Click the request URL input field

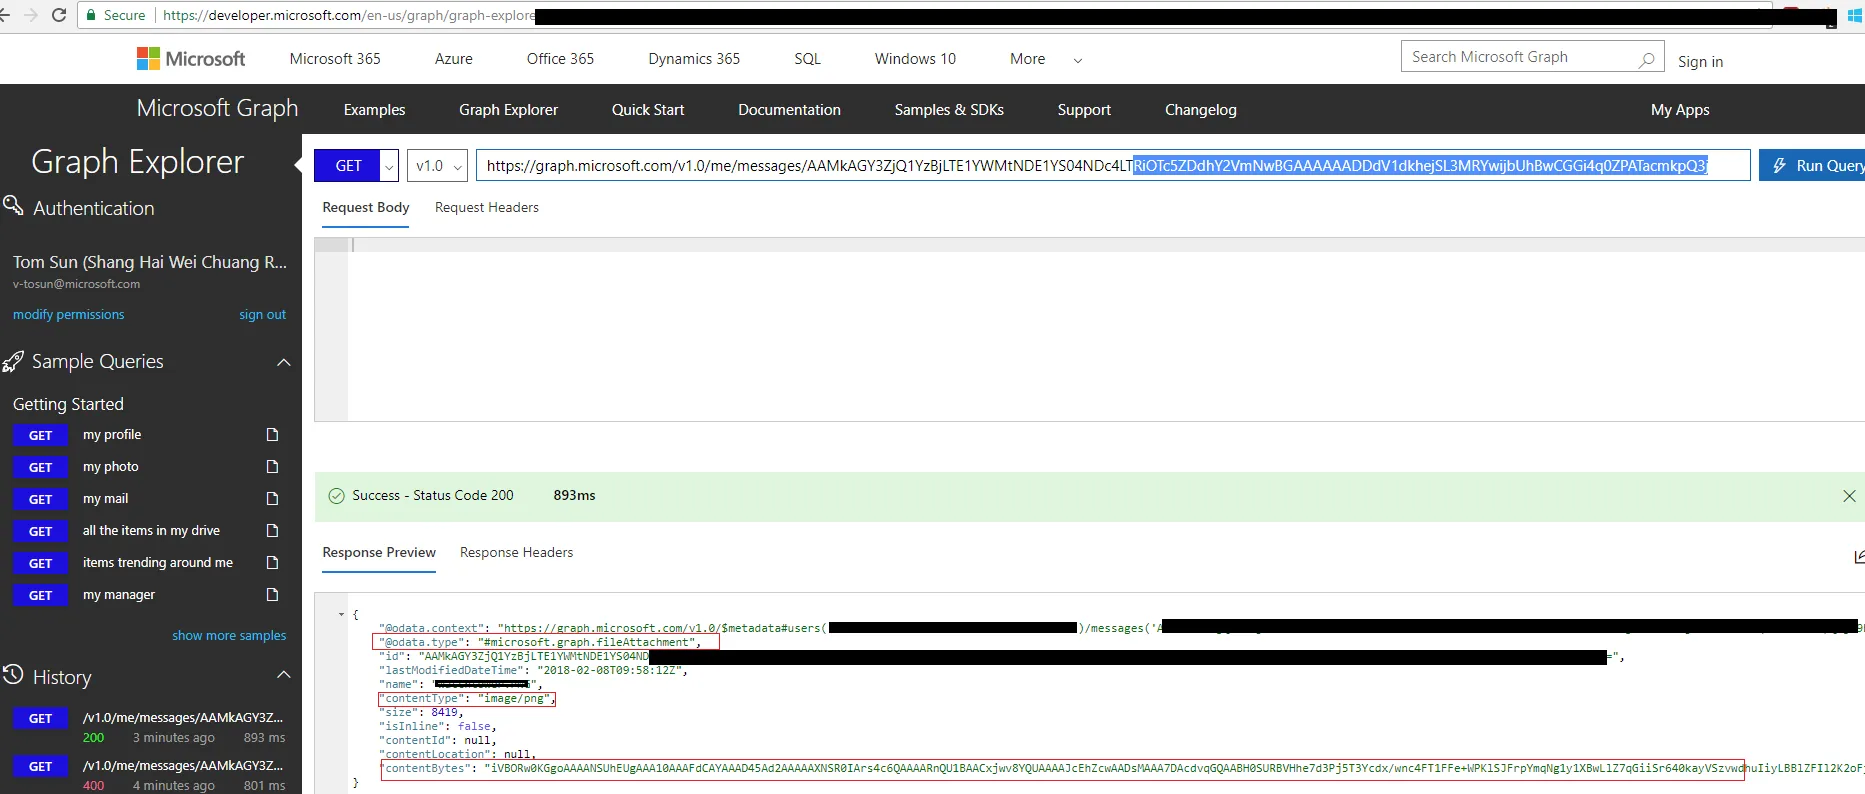point(1113,166)
